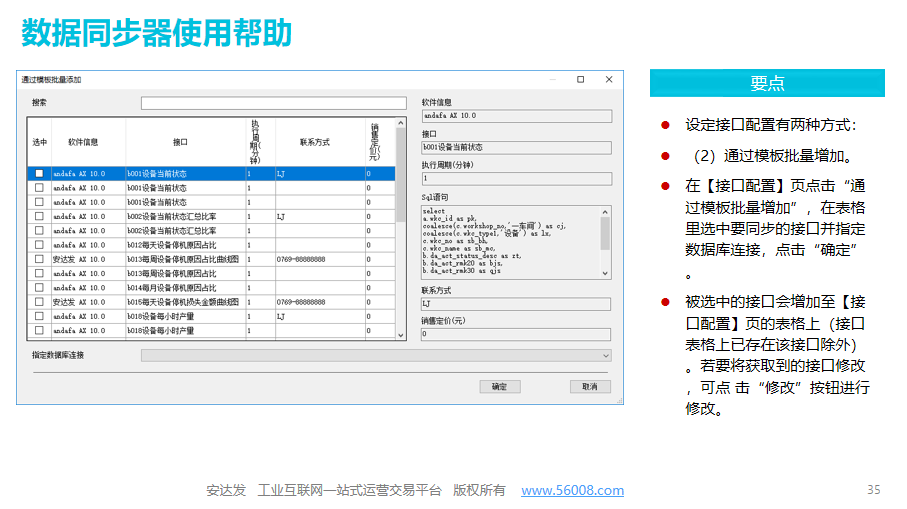The image size is (907, 509).
Task: Maximize the 通过模板批量添加 dialog
Action: coord(580,79)
